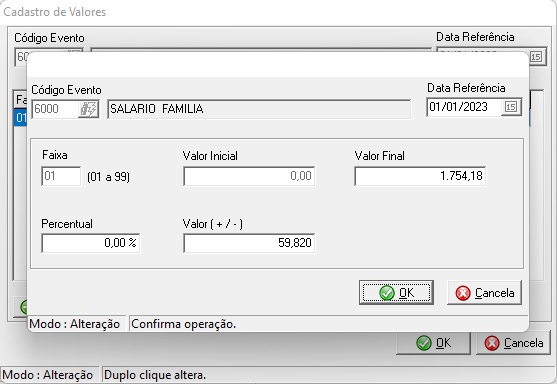This screenshot has width=557, height=384.
Task: Click the Percentual field showing 0,00 %
Action: coord(91,243)
